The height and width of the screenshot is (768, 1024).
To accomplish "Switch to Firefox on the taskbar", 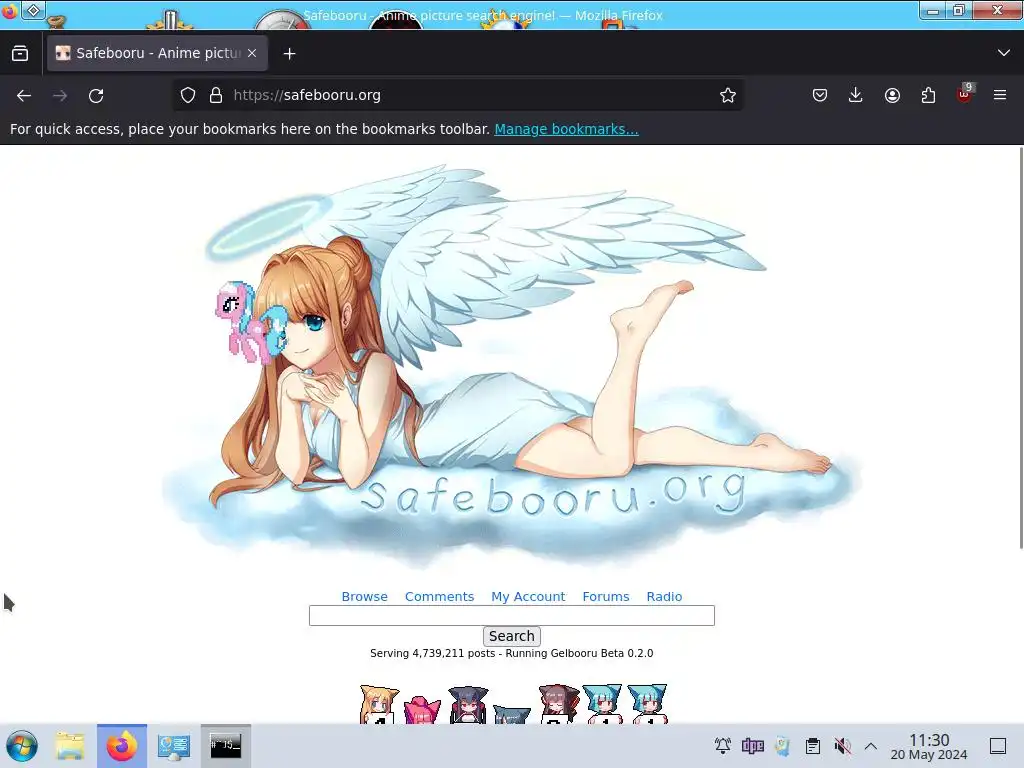I will pos(122,746).
